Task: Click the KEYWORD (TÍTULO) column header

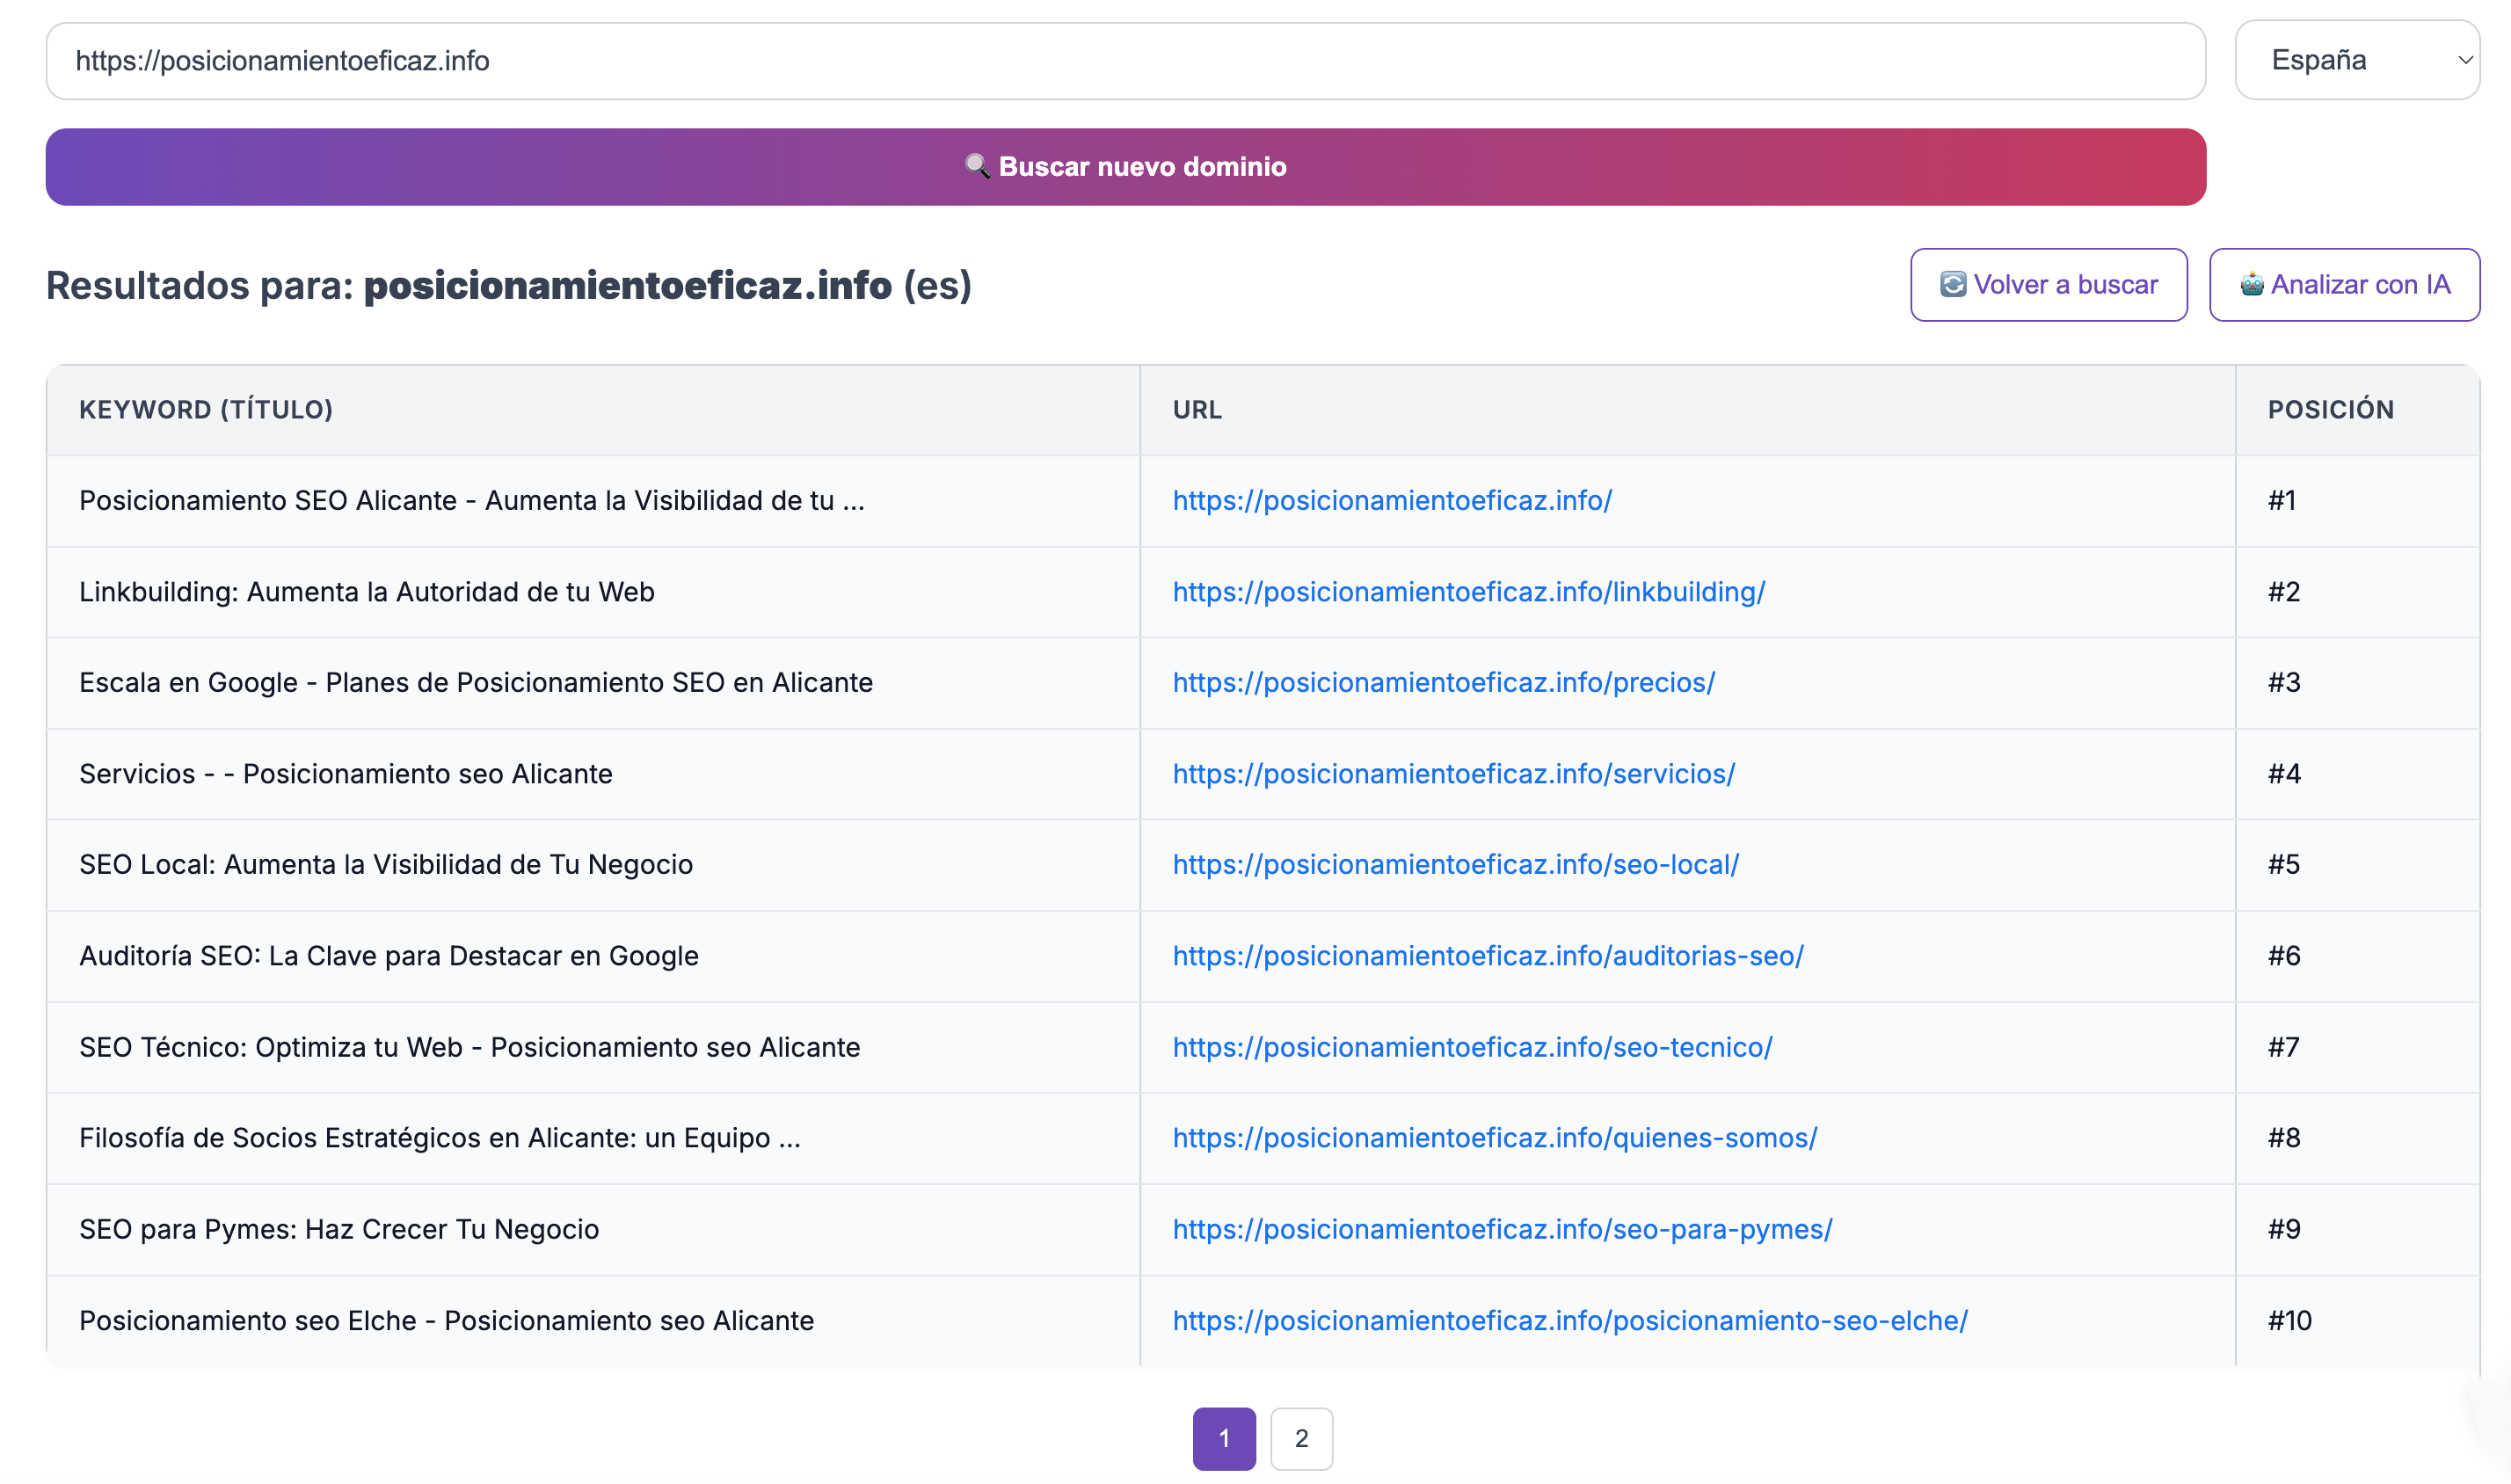Action: tap(206, 409)
